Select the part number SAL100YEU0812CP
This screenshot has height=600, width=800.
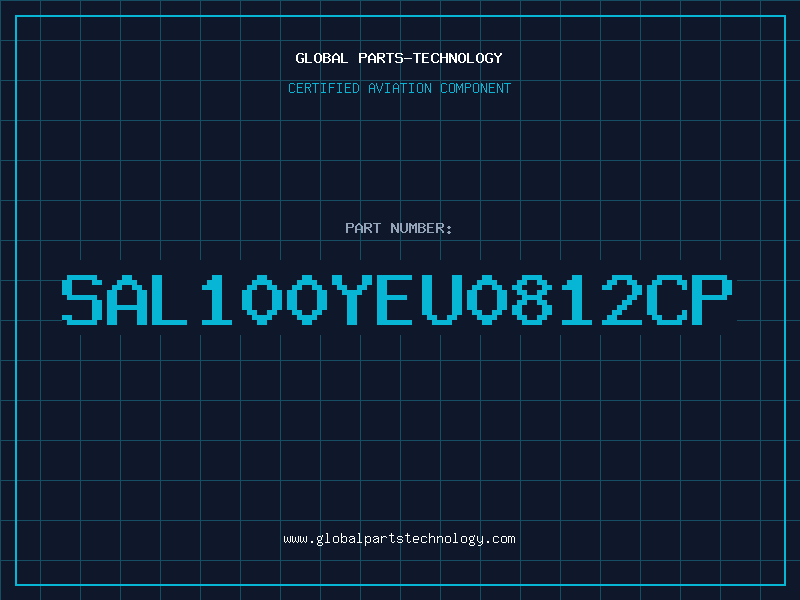click(x=397, y=299)
